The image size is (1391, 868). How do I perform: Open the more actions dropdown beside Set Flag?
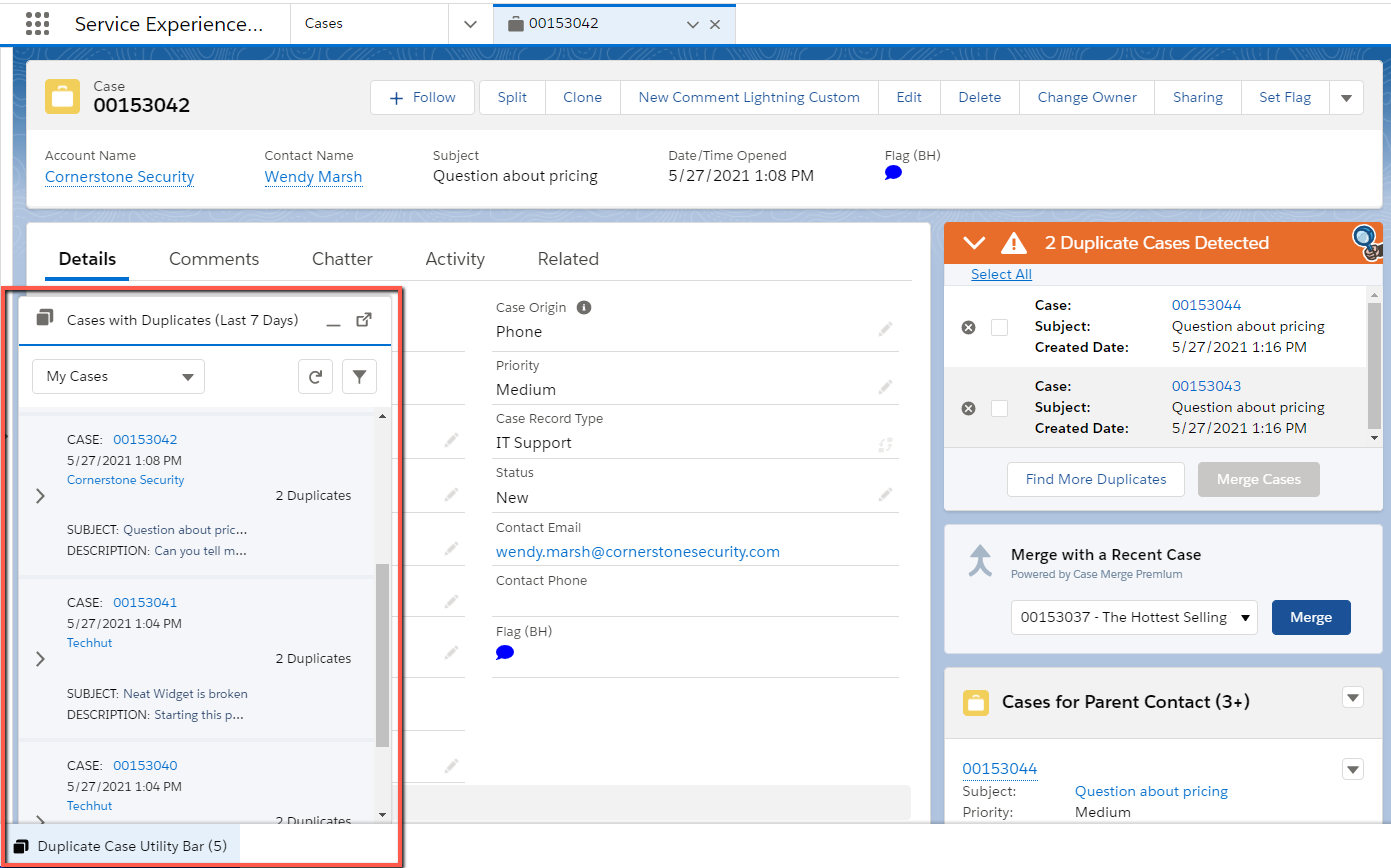coord(1346,98)
